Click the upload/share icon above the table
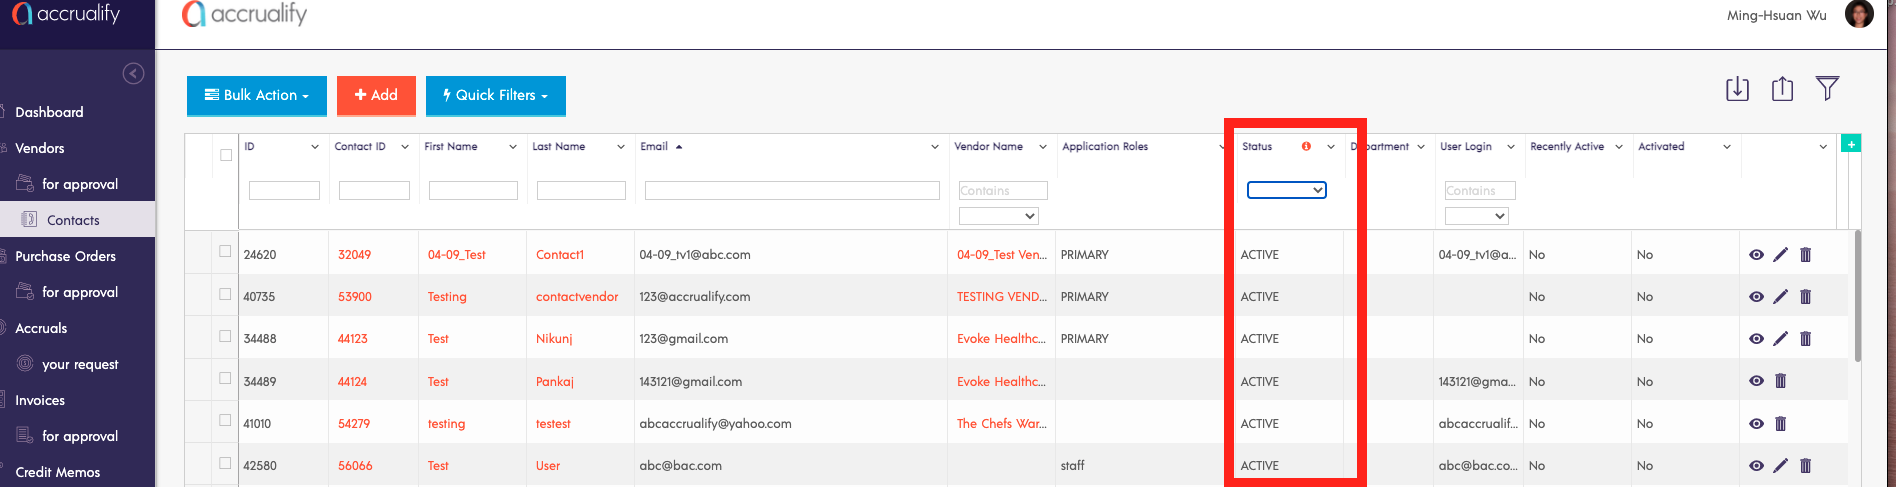This screenshot has height=487, width=1896. [x=1782, y=89]
